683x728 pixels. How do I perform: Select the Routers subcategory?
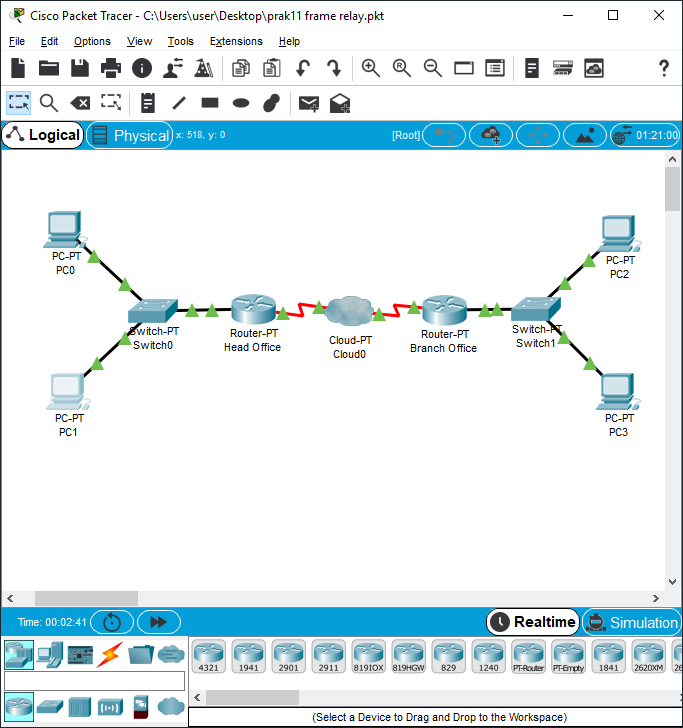point(19,706)
